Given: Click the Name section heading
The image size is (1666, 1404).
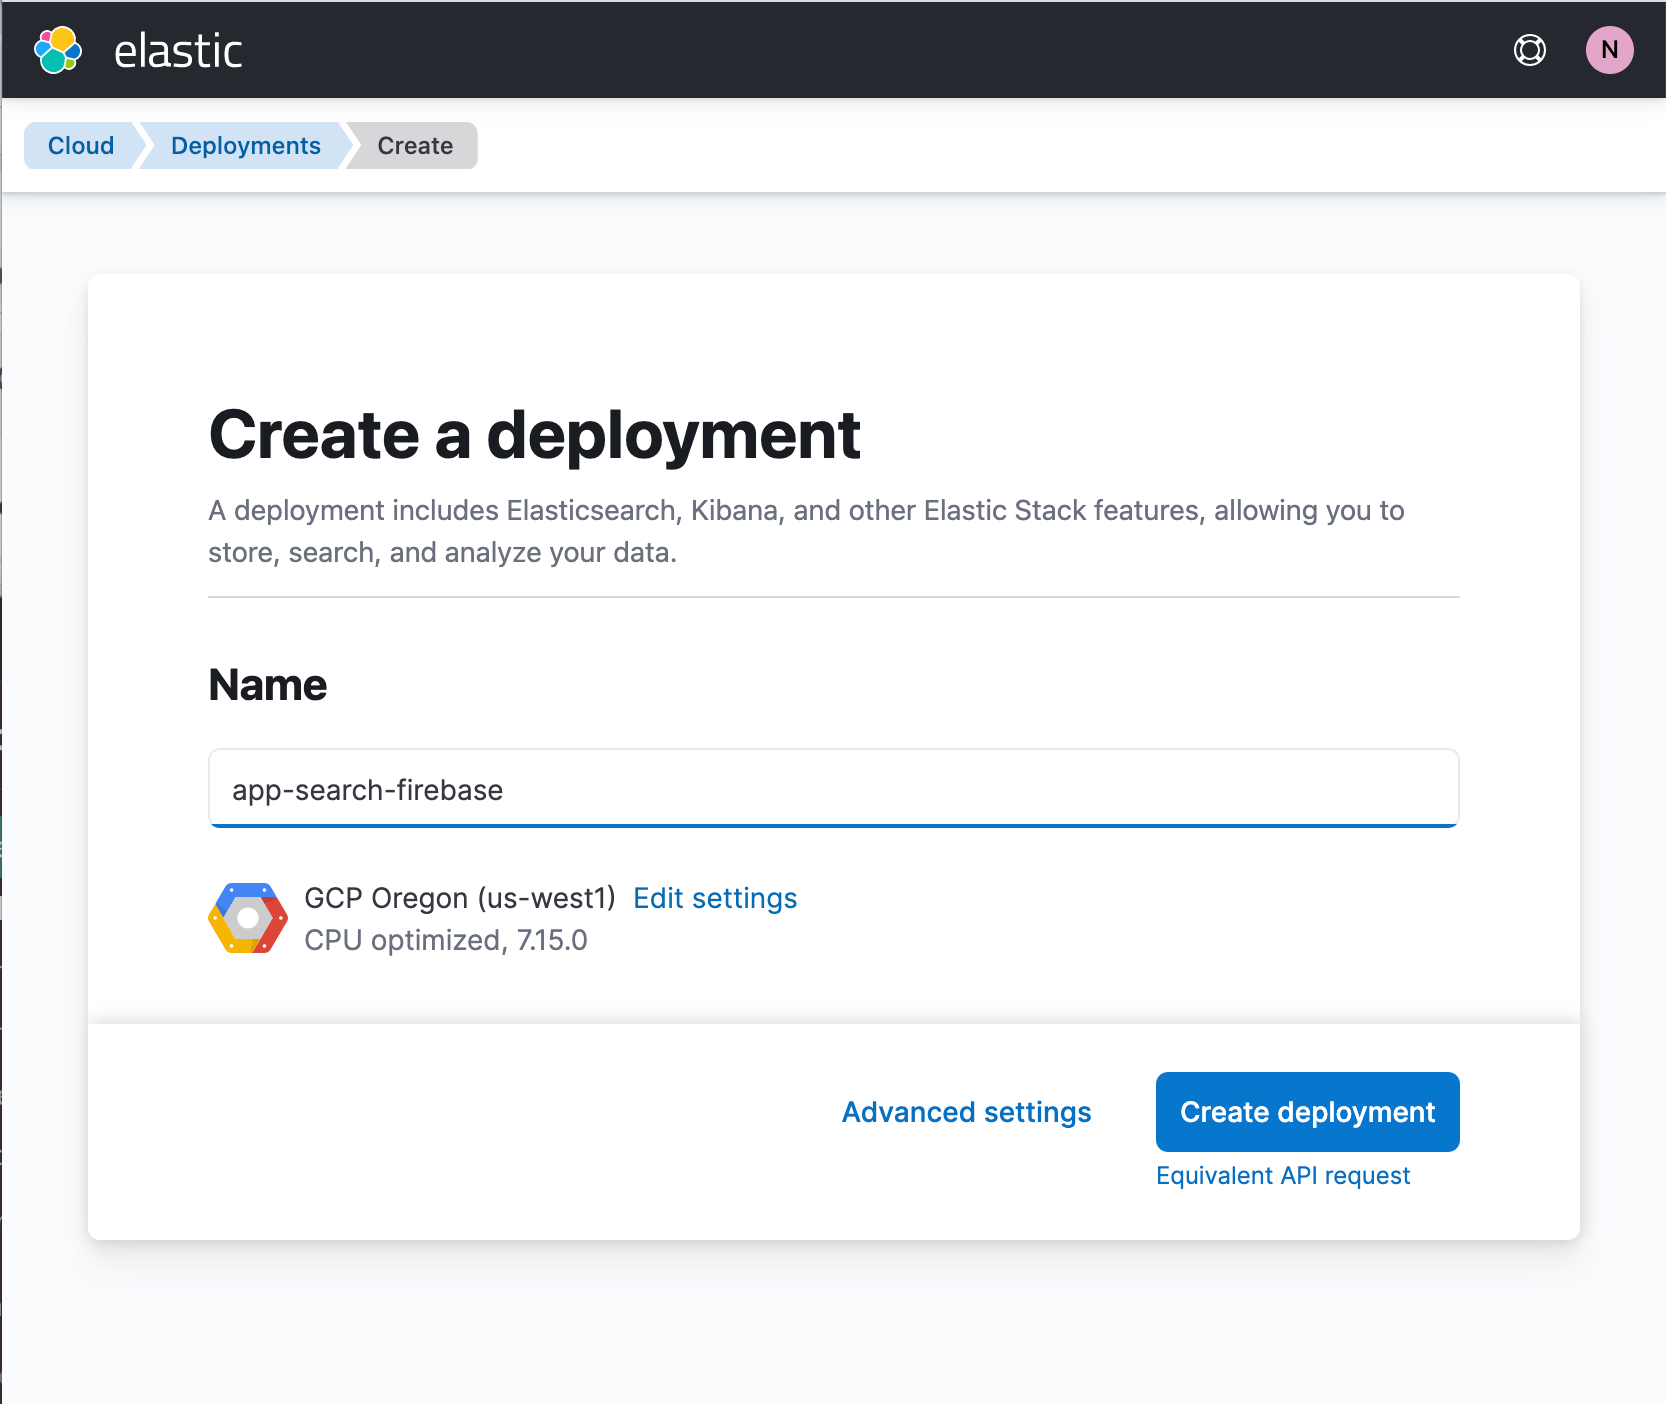Looking at the screenshot, I should (x=268, y=685).
